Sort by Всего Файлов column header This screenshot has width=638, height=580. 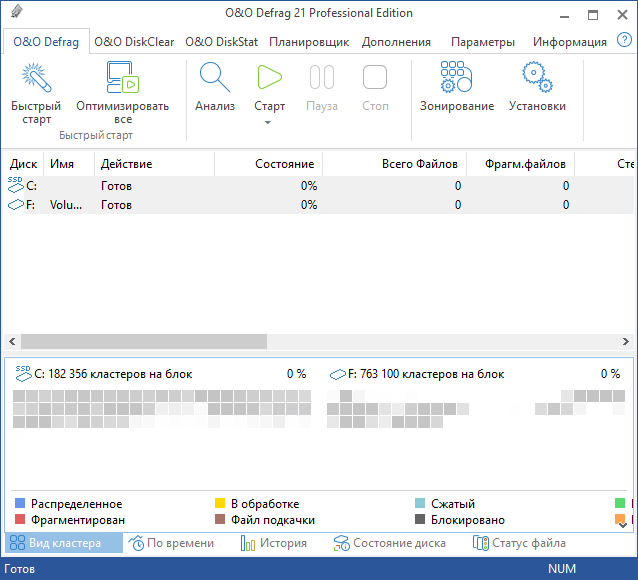coord(395,164)
